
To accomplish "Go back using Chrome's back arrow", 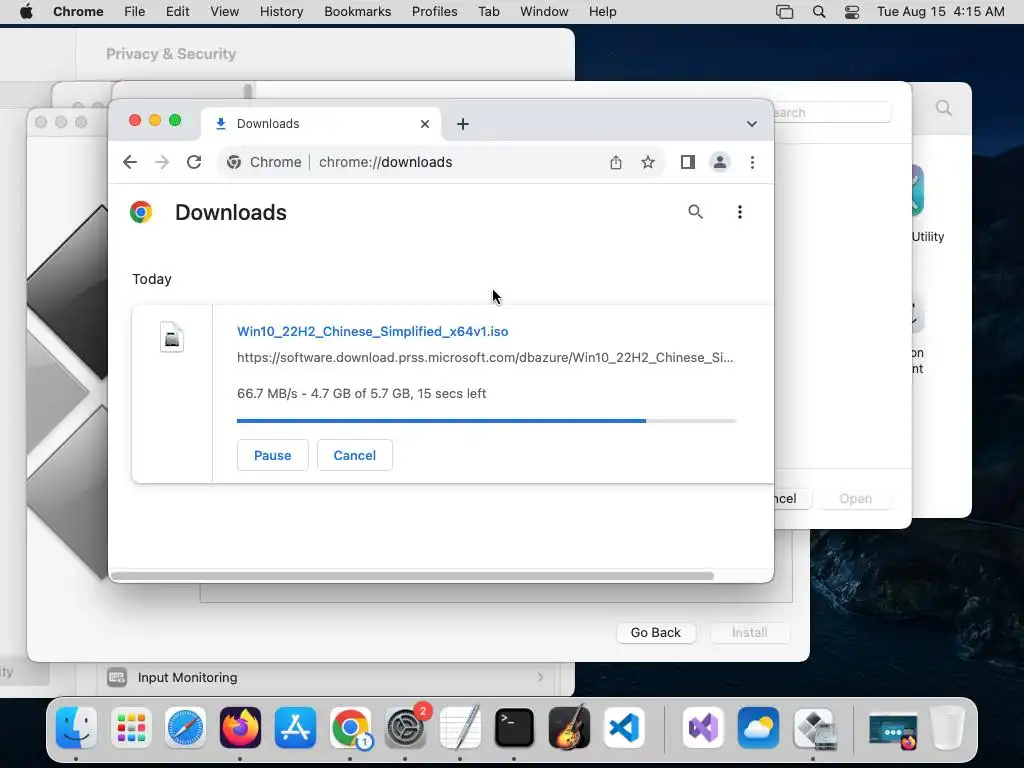I will pos(130,162).
